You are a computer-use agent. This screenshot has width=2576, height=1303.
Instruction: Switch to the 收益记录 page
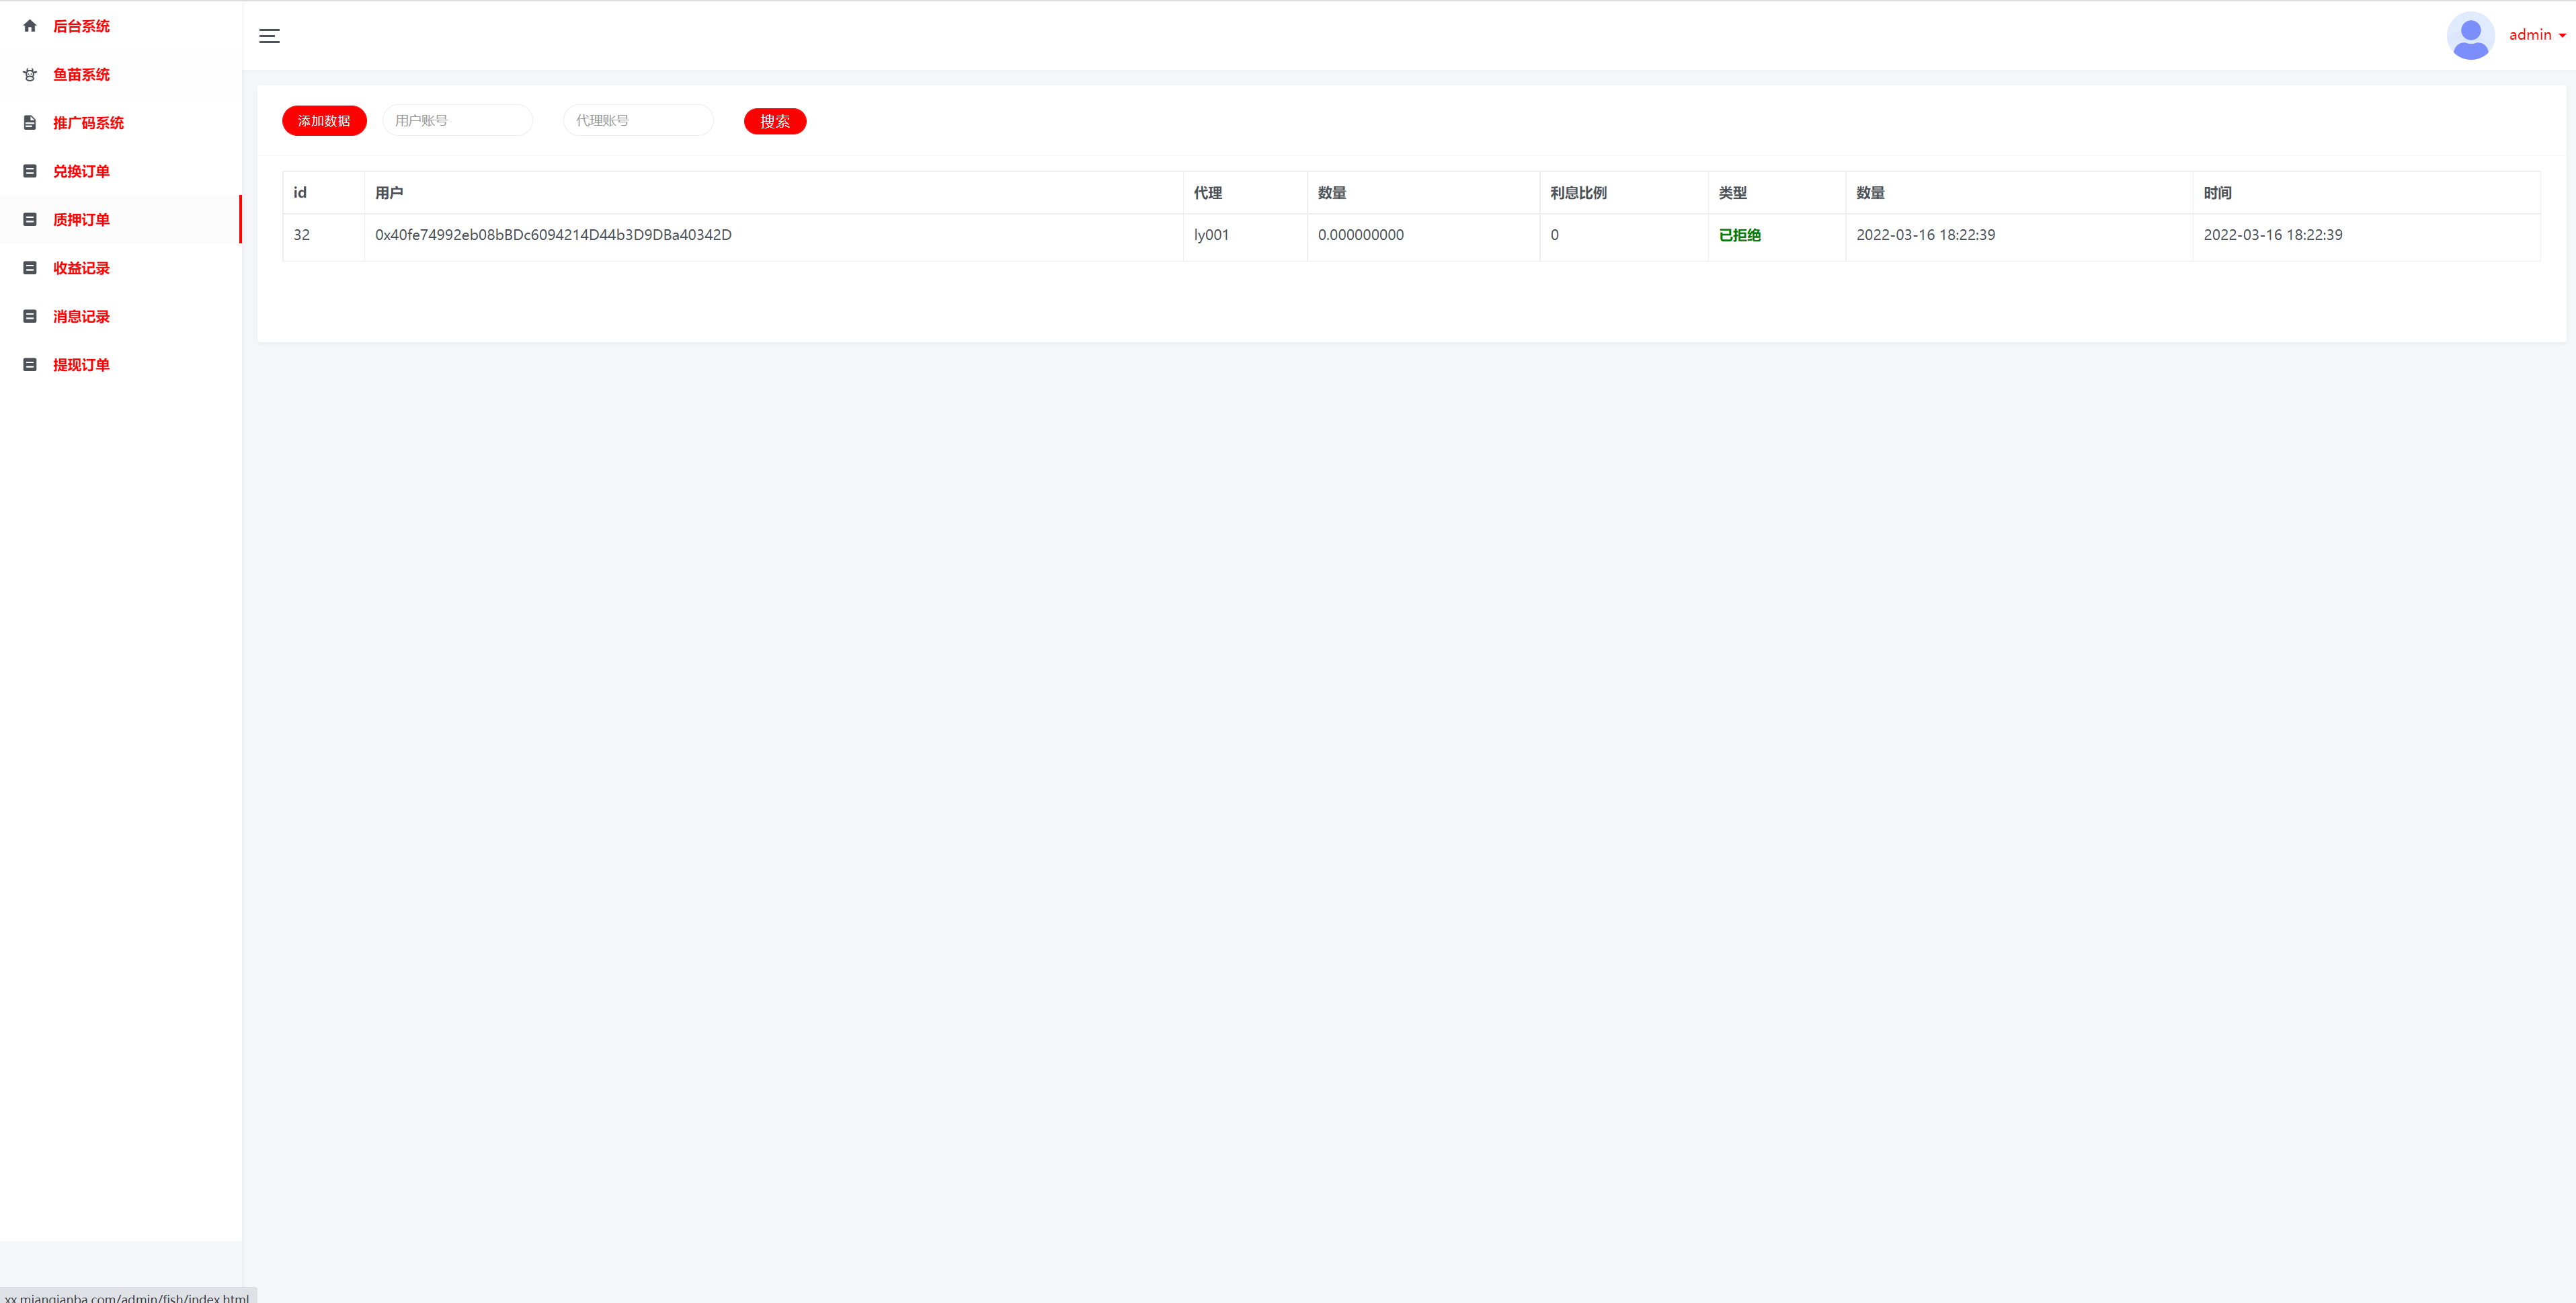(82, 267)
